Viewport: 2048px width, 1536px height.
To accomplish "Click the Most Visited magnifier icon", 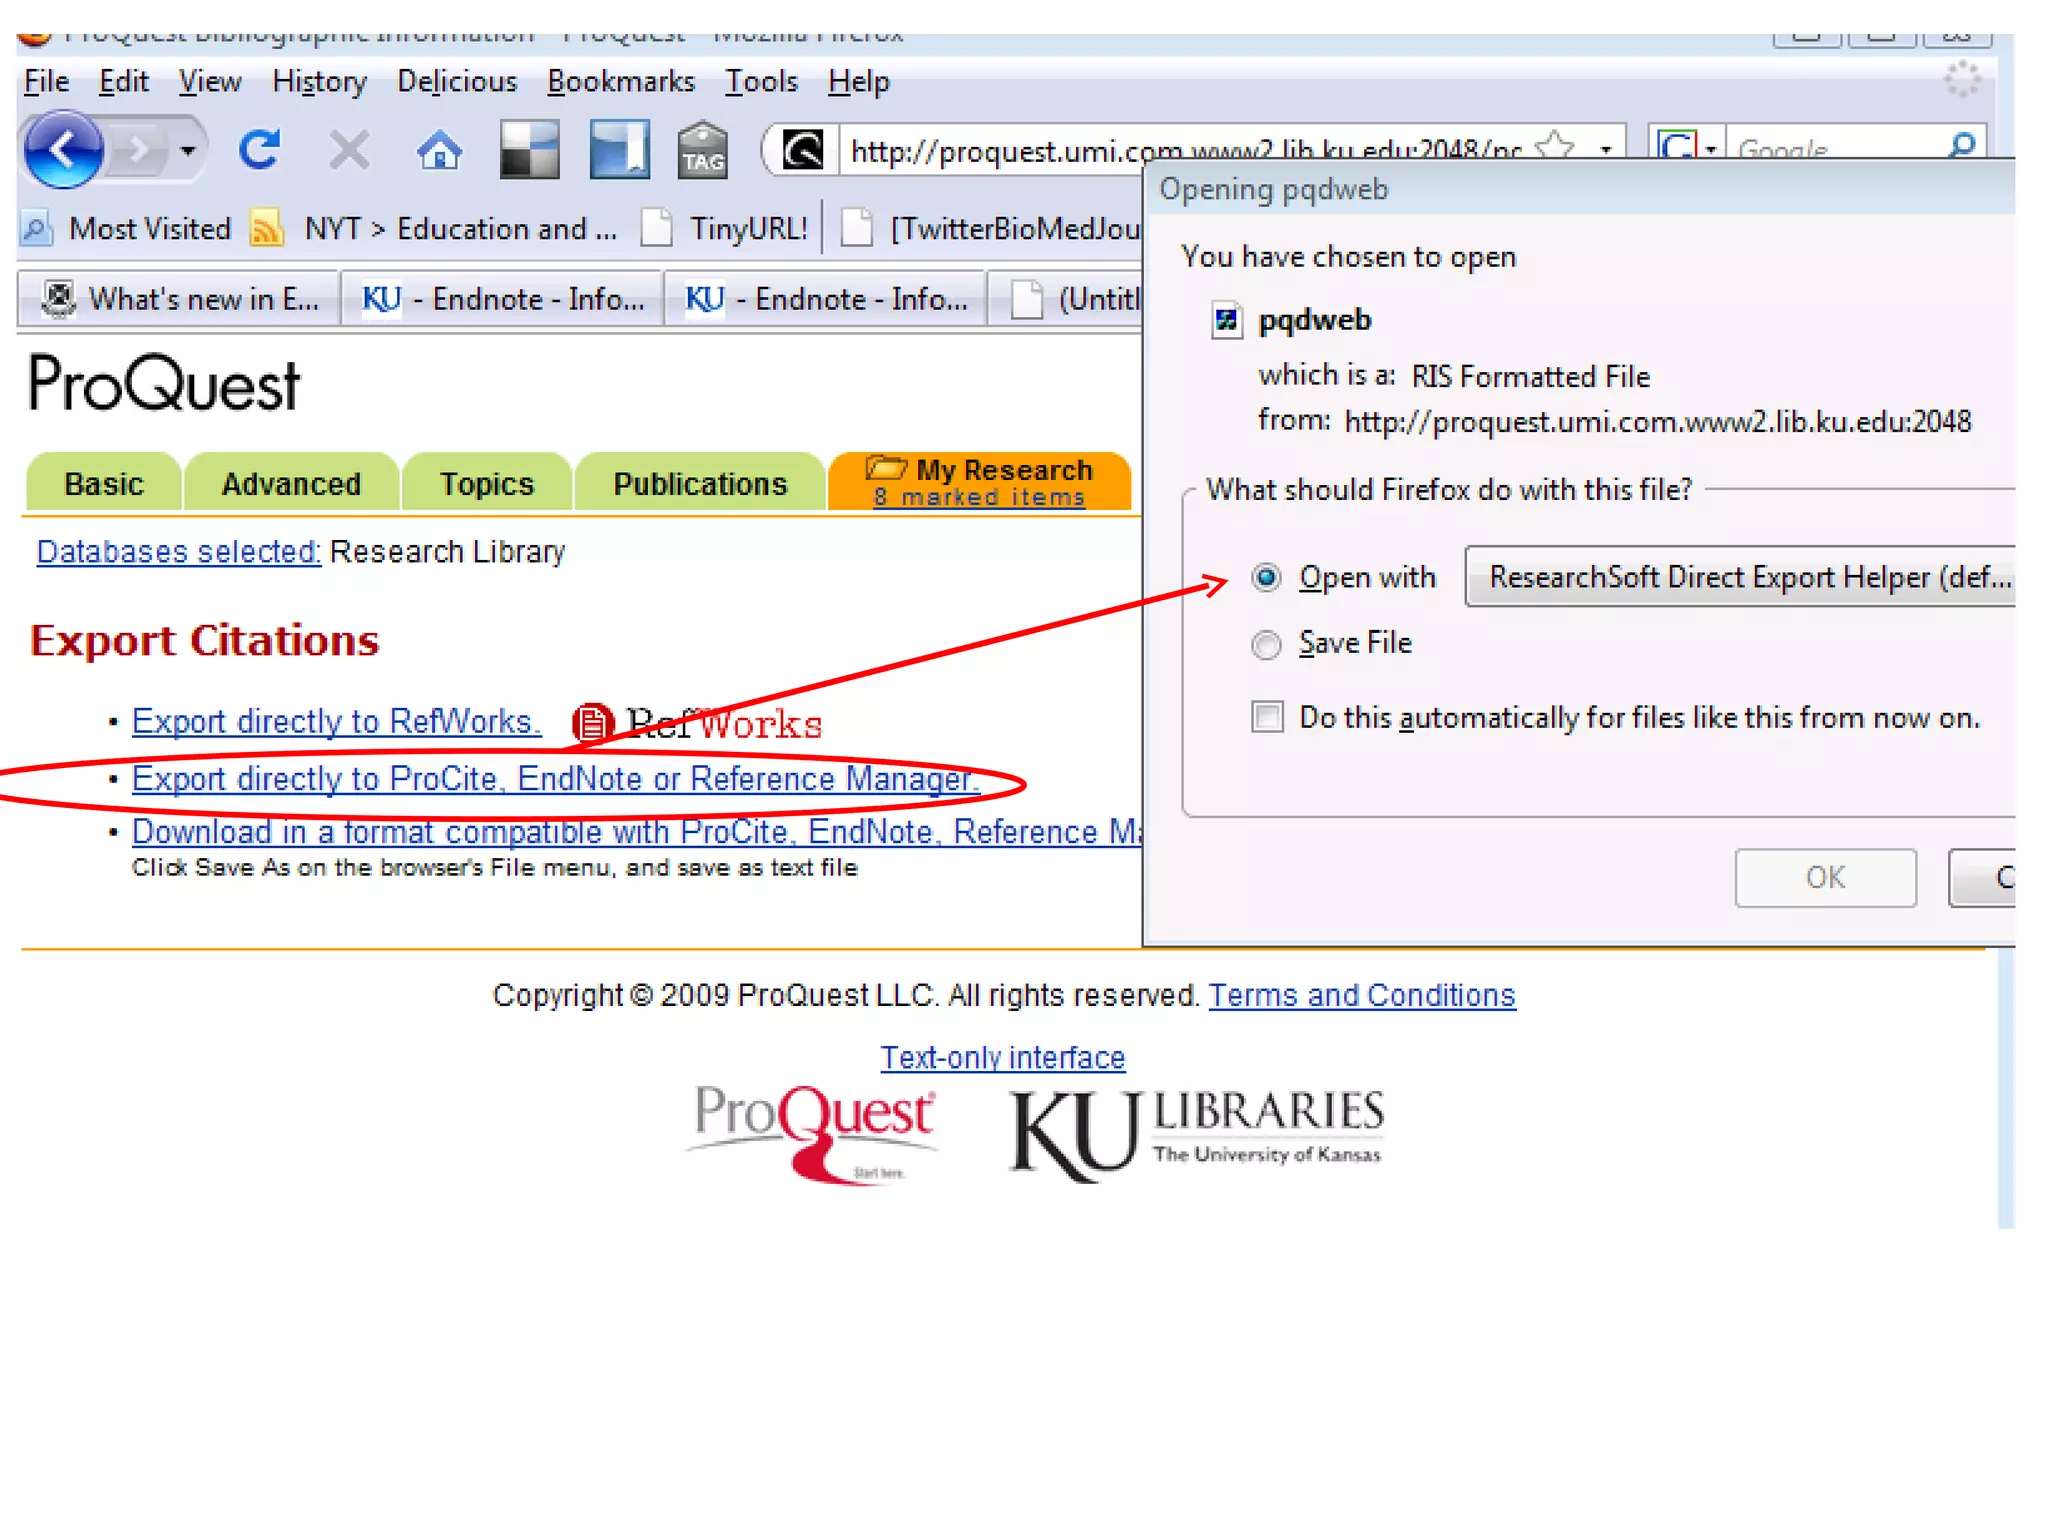I will [x=37, y=229].
